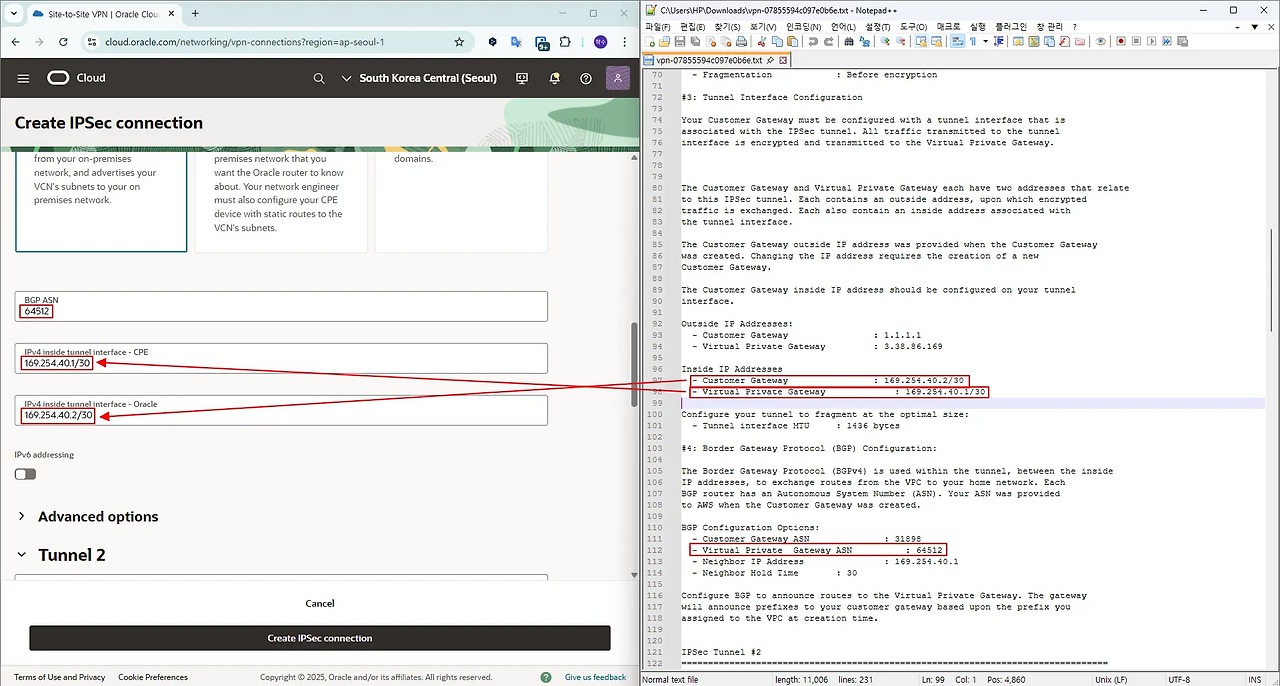This screenshot has width=1280, height=686.
Task: Click the Create IPSec connection button
Action: (319, 638)
